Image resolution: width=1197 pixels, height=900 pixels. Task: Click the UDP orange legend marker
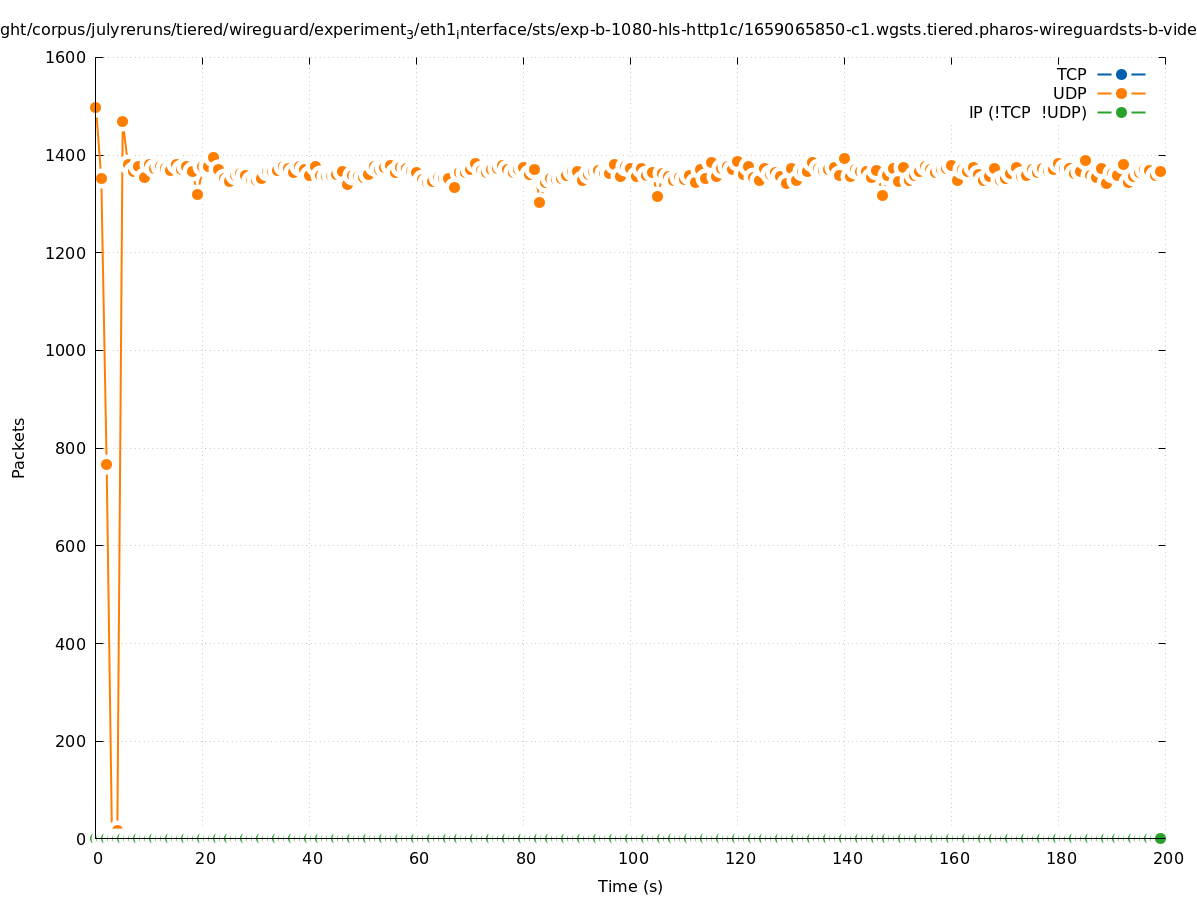(x=1121, y=93)
